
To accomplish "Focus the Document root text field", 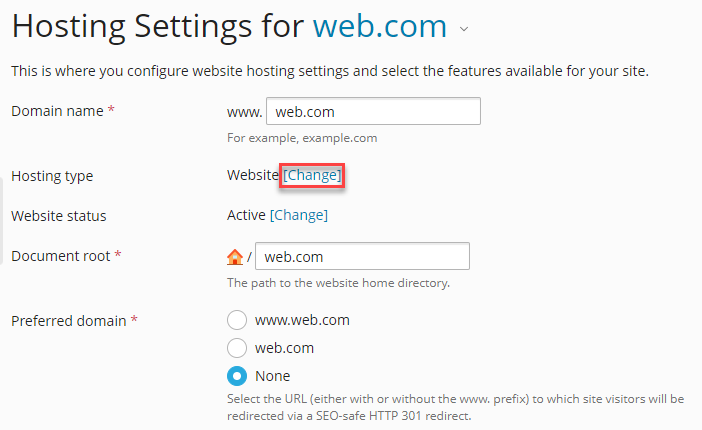I will coord(362,257).
